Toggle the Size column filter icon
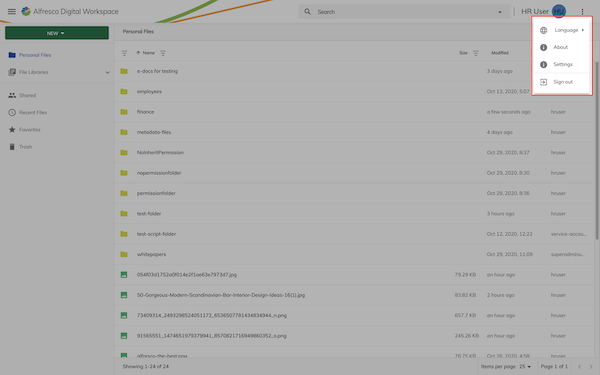The image size is (600, 375). click(x=476, y=53)
